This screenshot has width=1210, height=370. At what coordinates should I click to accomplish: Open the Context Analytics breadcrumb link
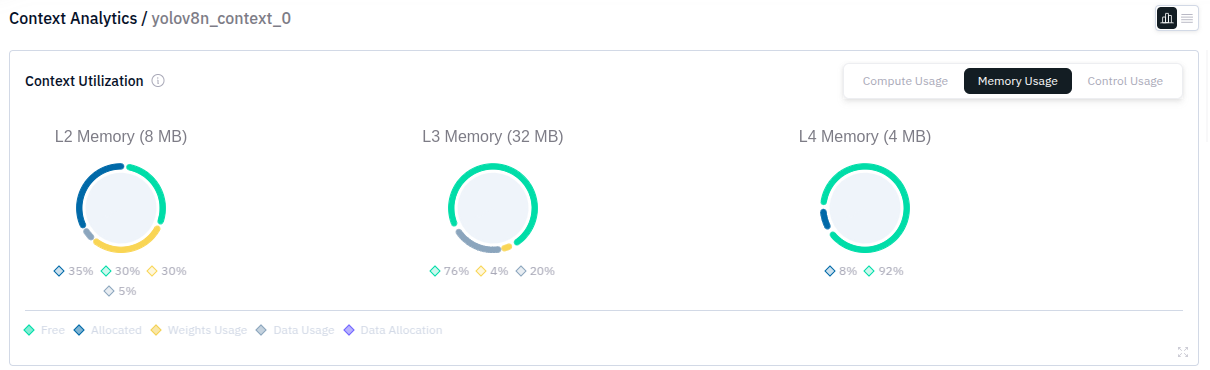73,18
